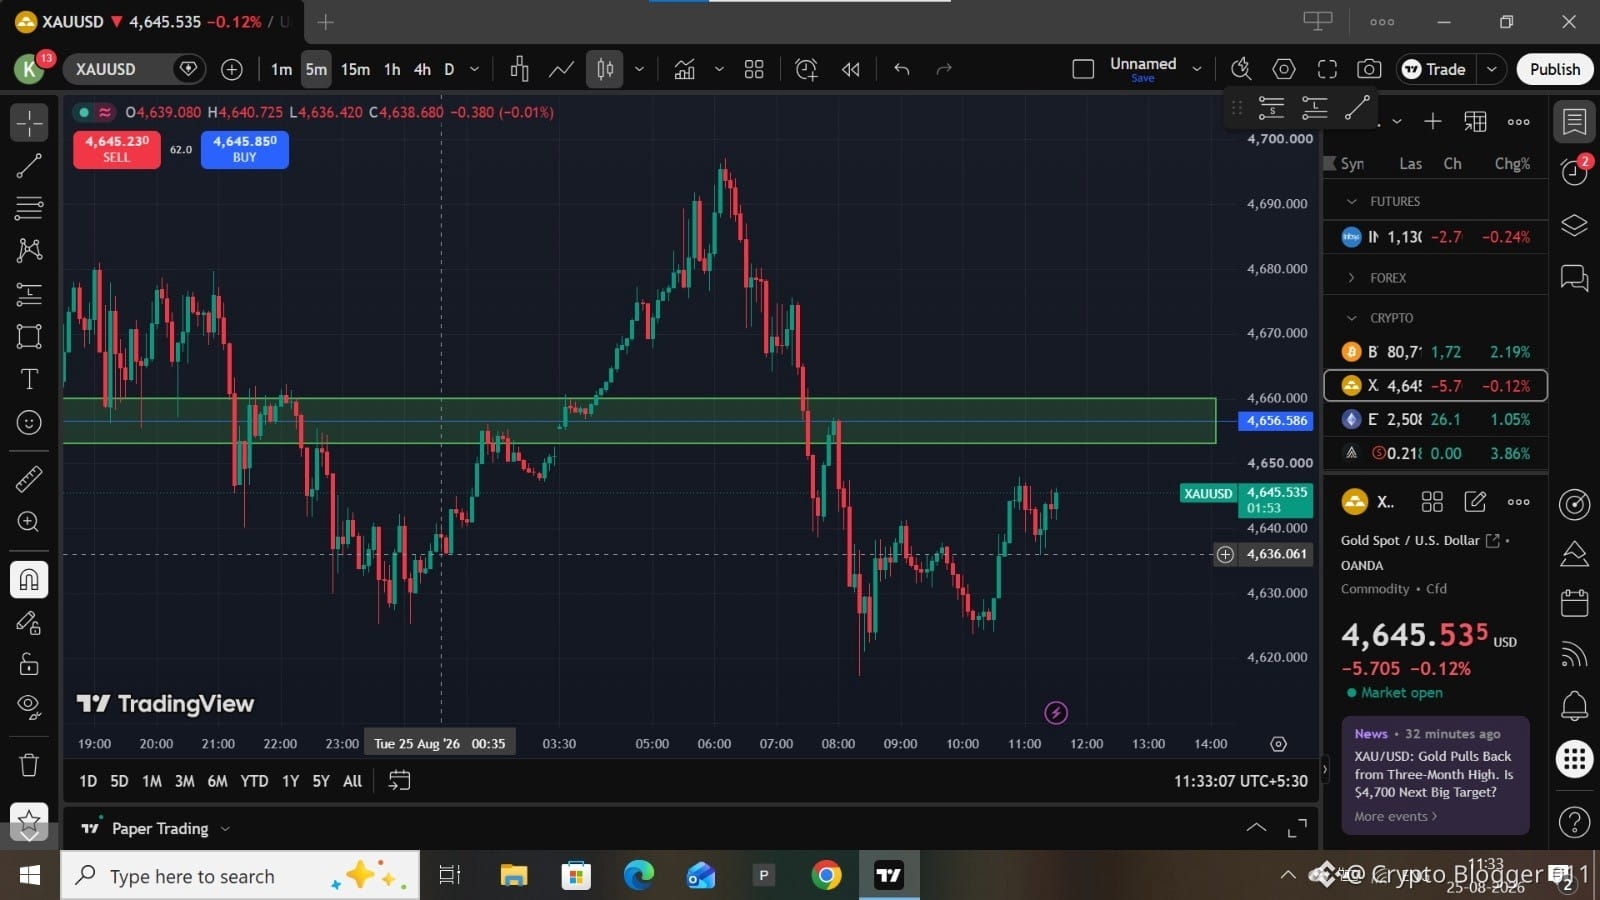Toggle lock all drawing tools

click(x=29, y=664)
